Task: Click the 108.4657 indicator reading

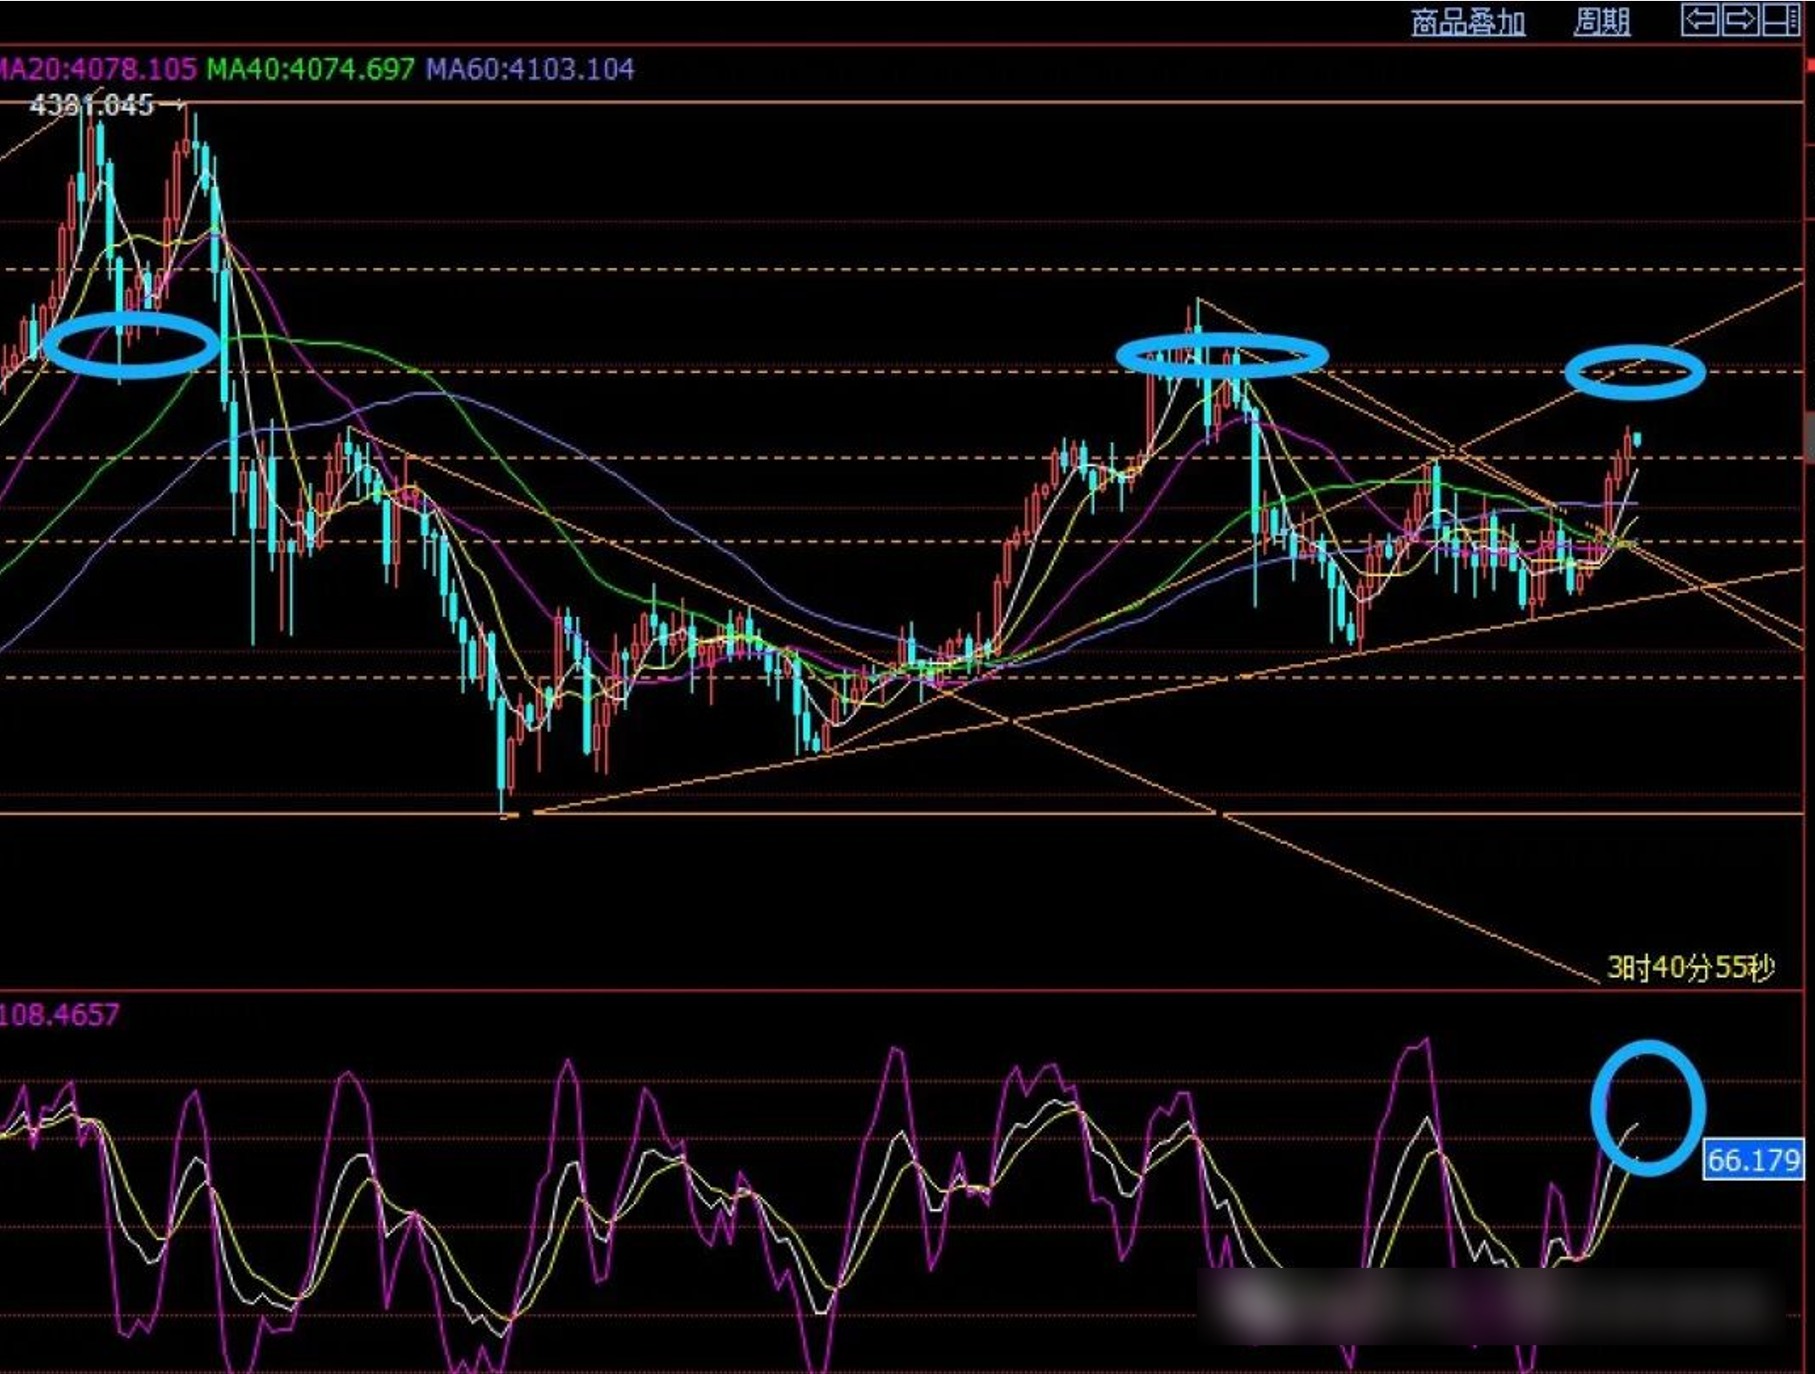Action: 60,1015
